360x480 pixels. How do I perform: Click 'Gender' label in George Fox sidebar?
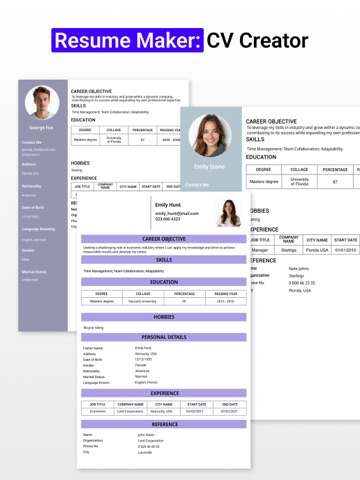coord(28,250)
